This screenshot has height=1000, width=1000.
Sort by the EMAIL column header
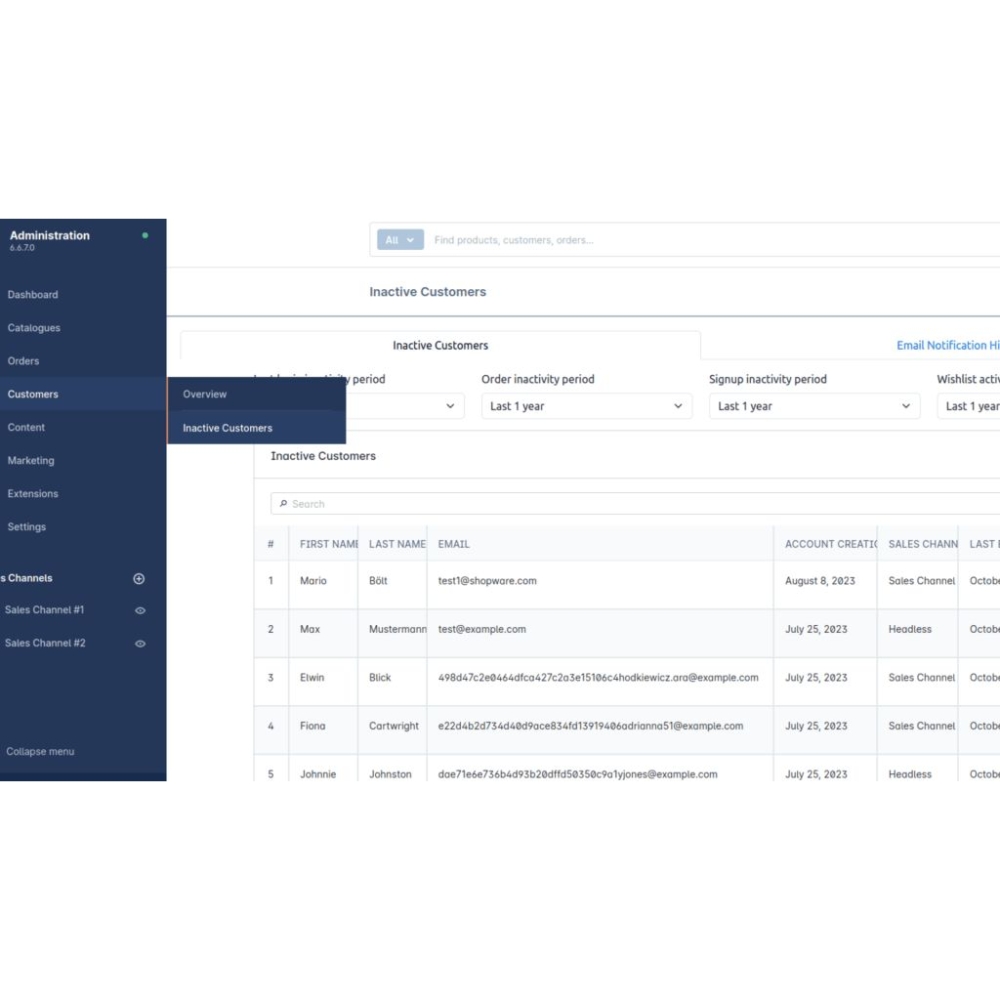click(454, 544)
